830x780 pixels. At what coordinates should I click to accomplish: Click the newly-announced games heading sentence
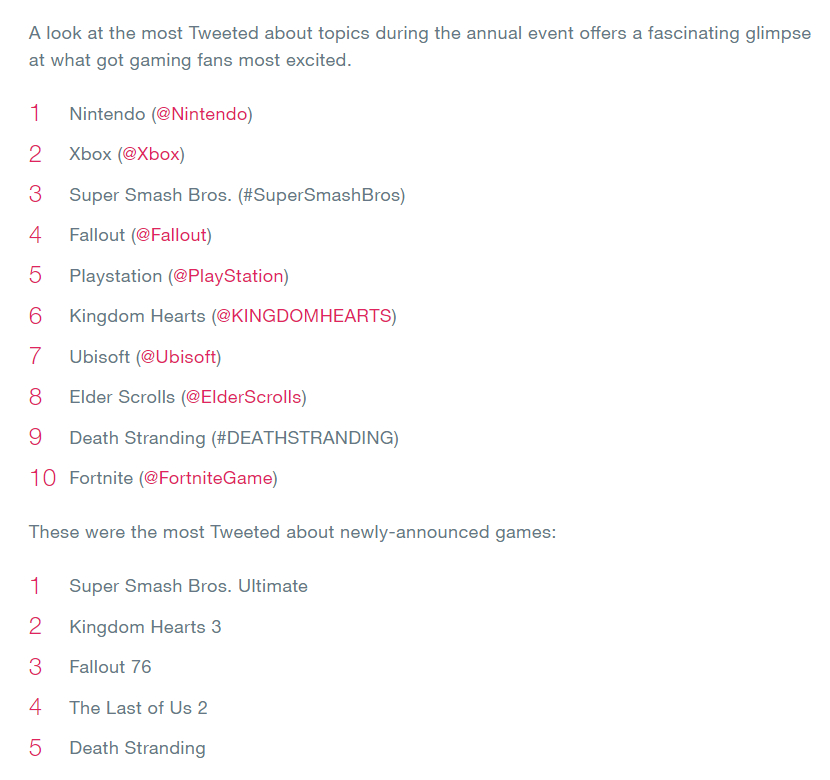pyautogui.click(x=292, y=532)
